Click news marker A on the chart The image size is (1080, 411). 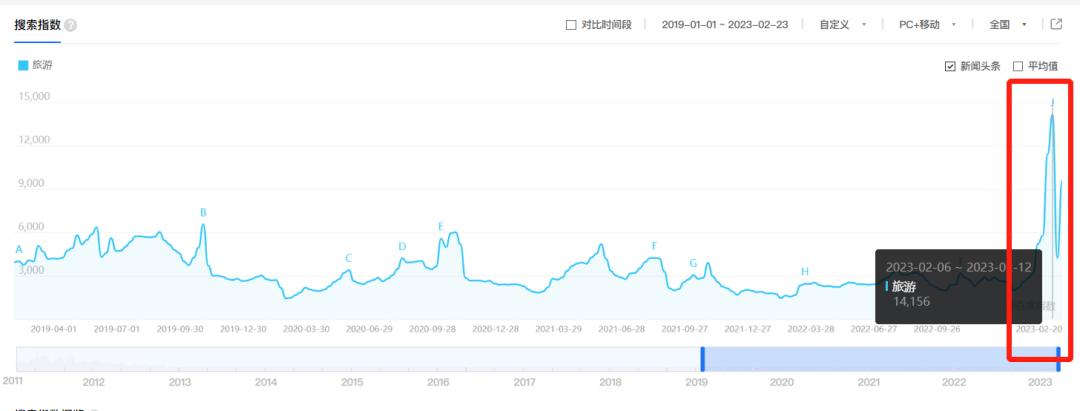pos(19,250)
